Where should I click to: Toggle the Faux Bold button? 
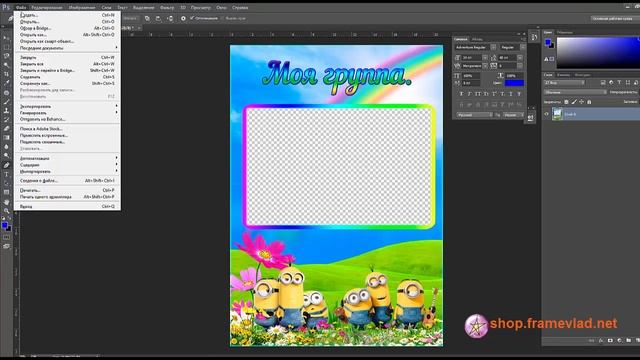[x=461, y=94]
